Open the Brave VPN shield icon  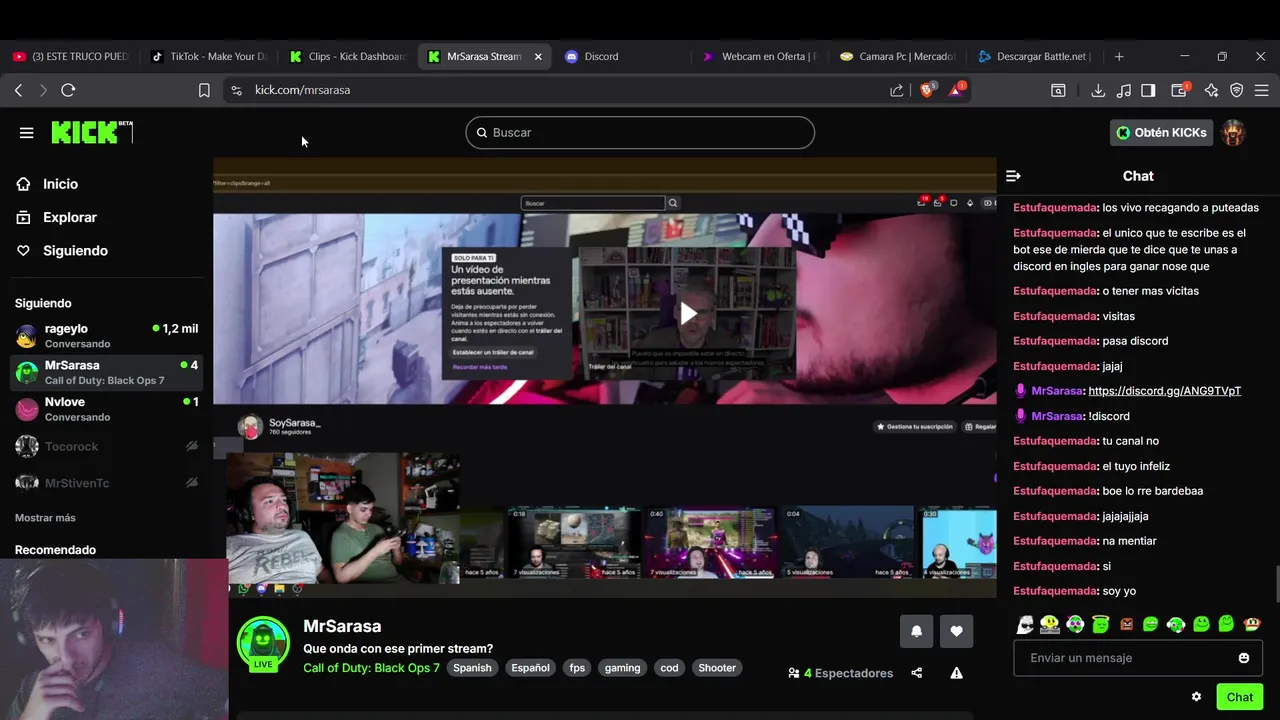1236,90
